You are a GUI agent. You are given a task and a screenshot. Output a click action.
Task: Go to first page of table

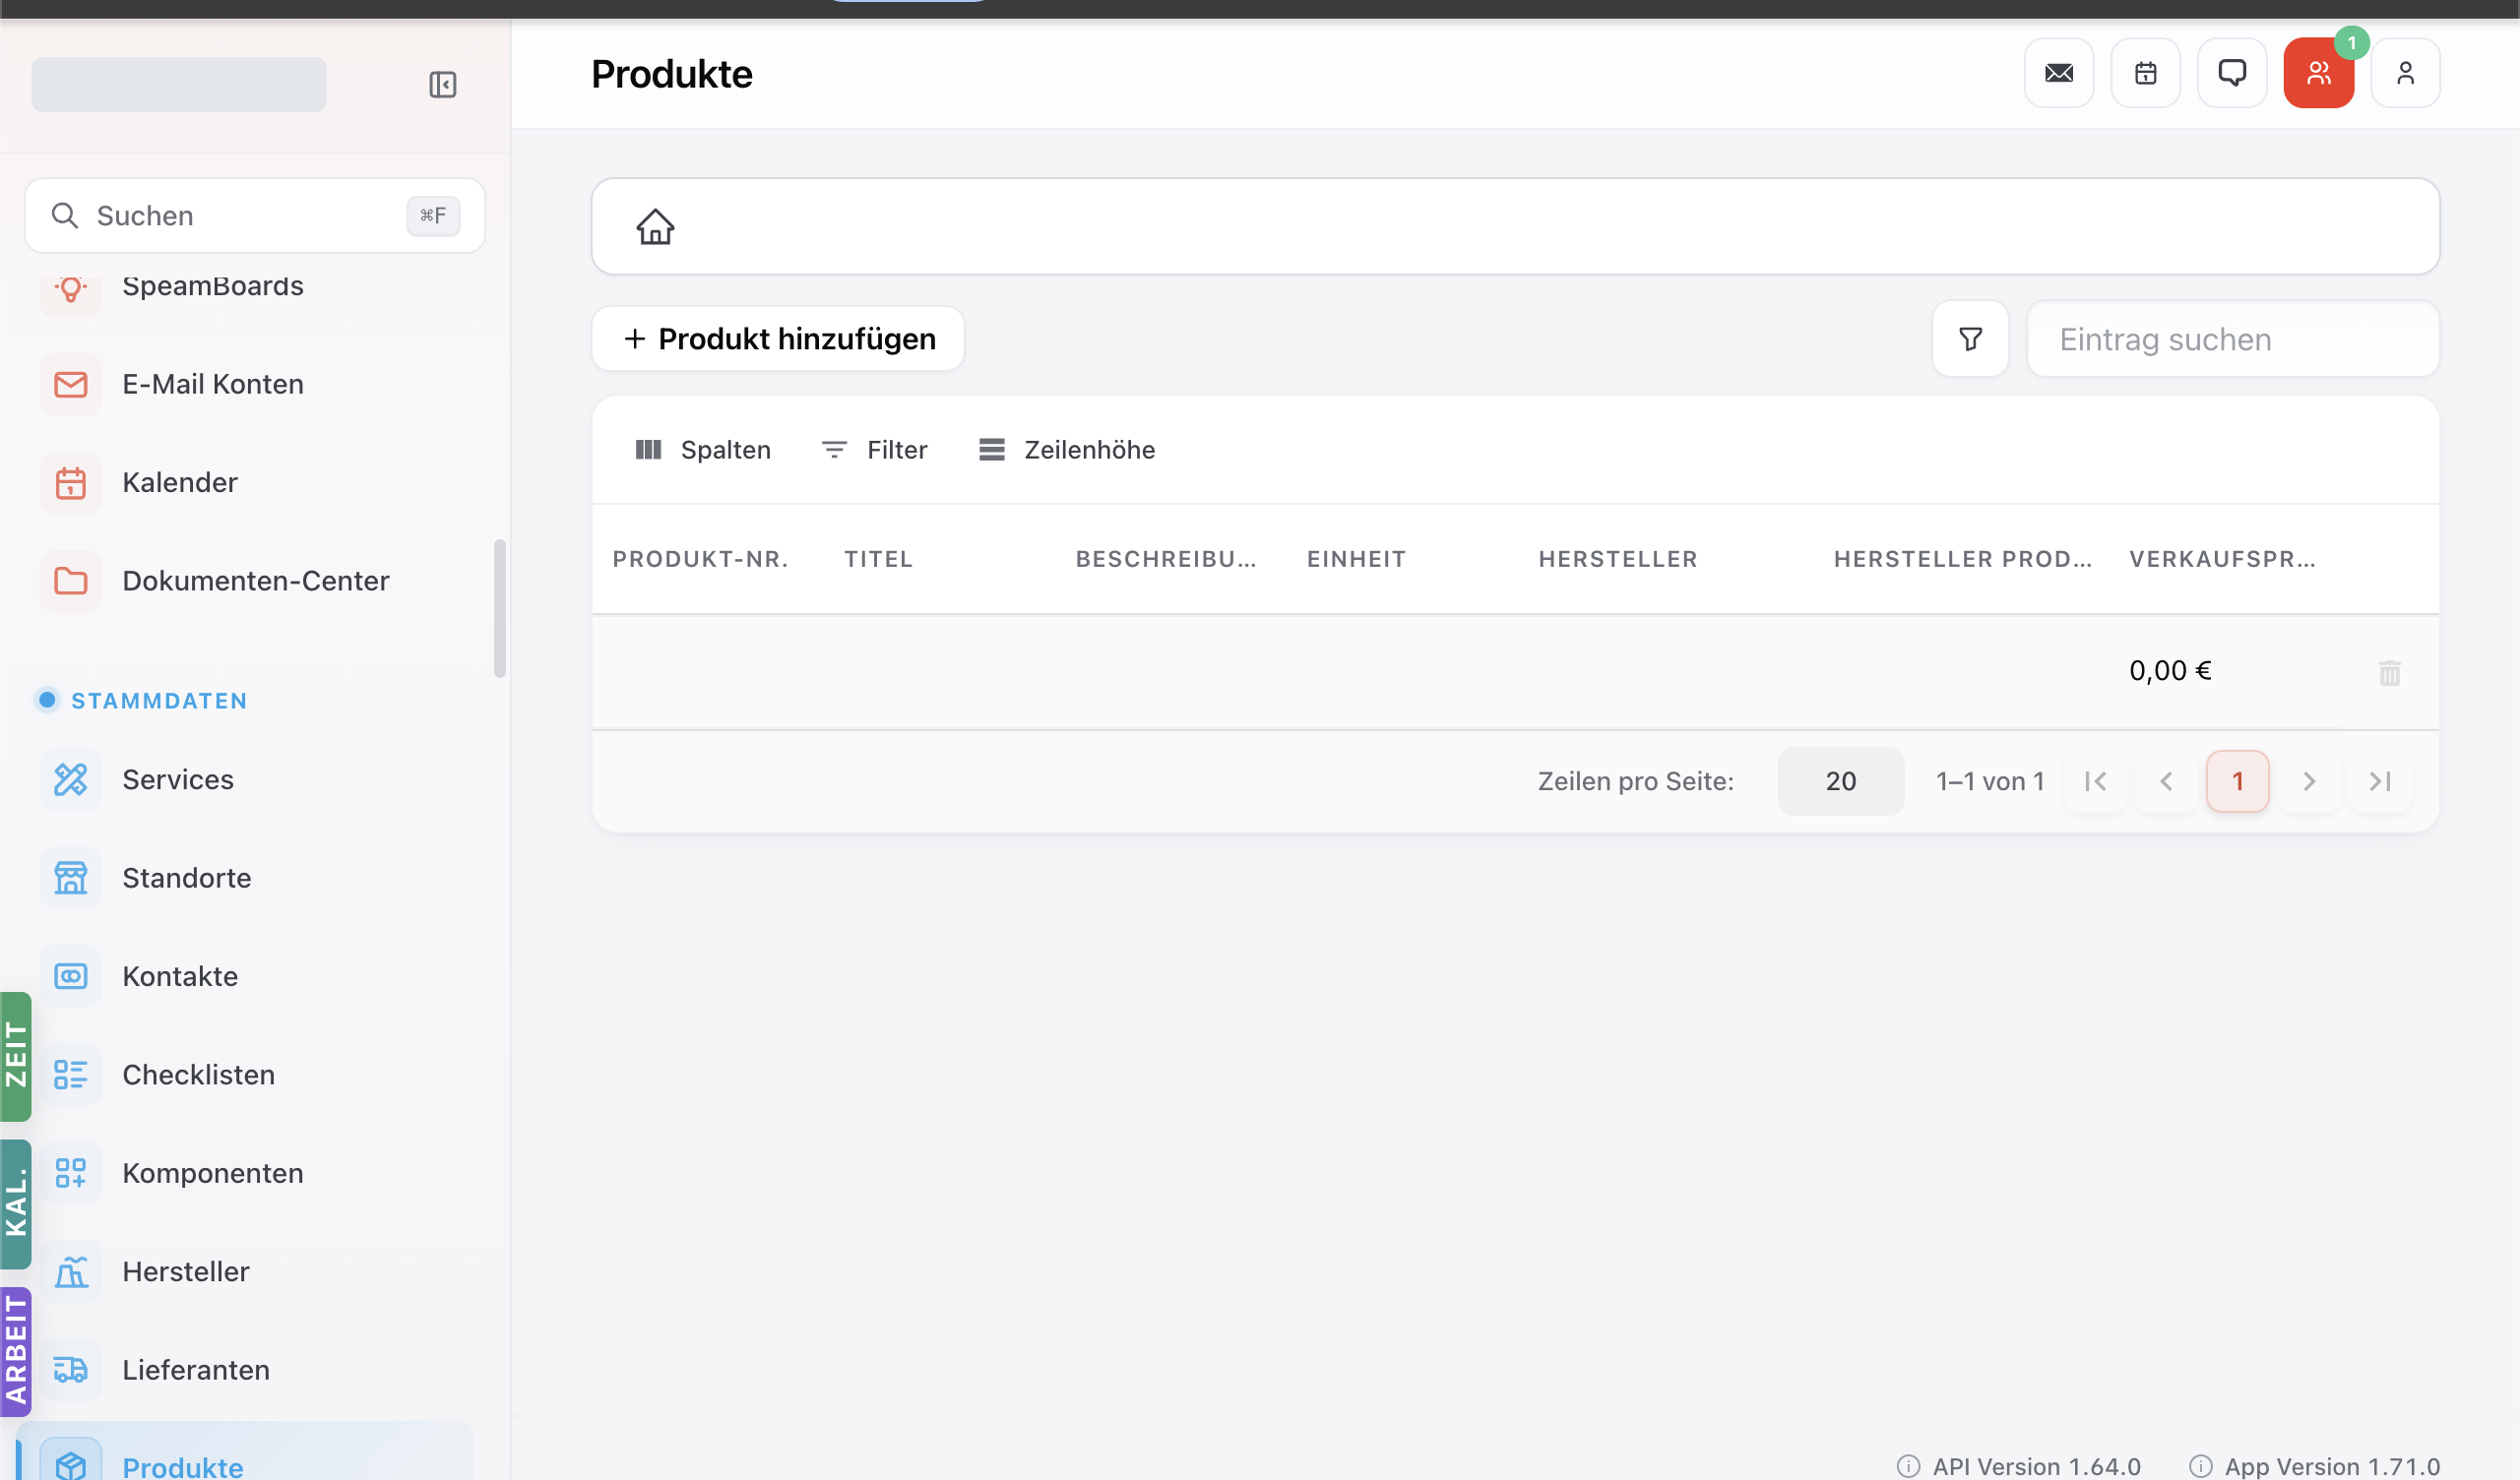(x=2095, y=781)
